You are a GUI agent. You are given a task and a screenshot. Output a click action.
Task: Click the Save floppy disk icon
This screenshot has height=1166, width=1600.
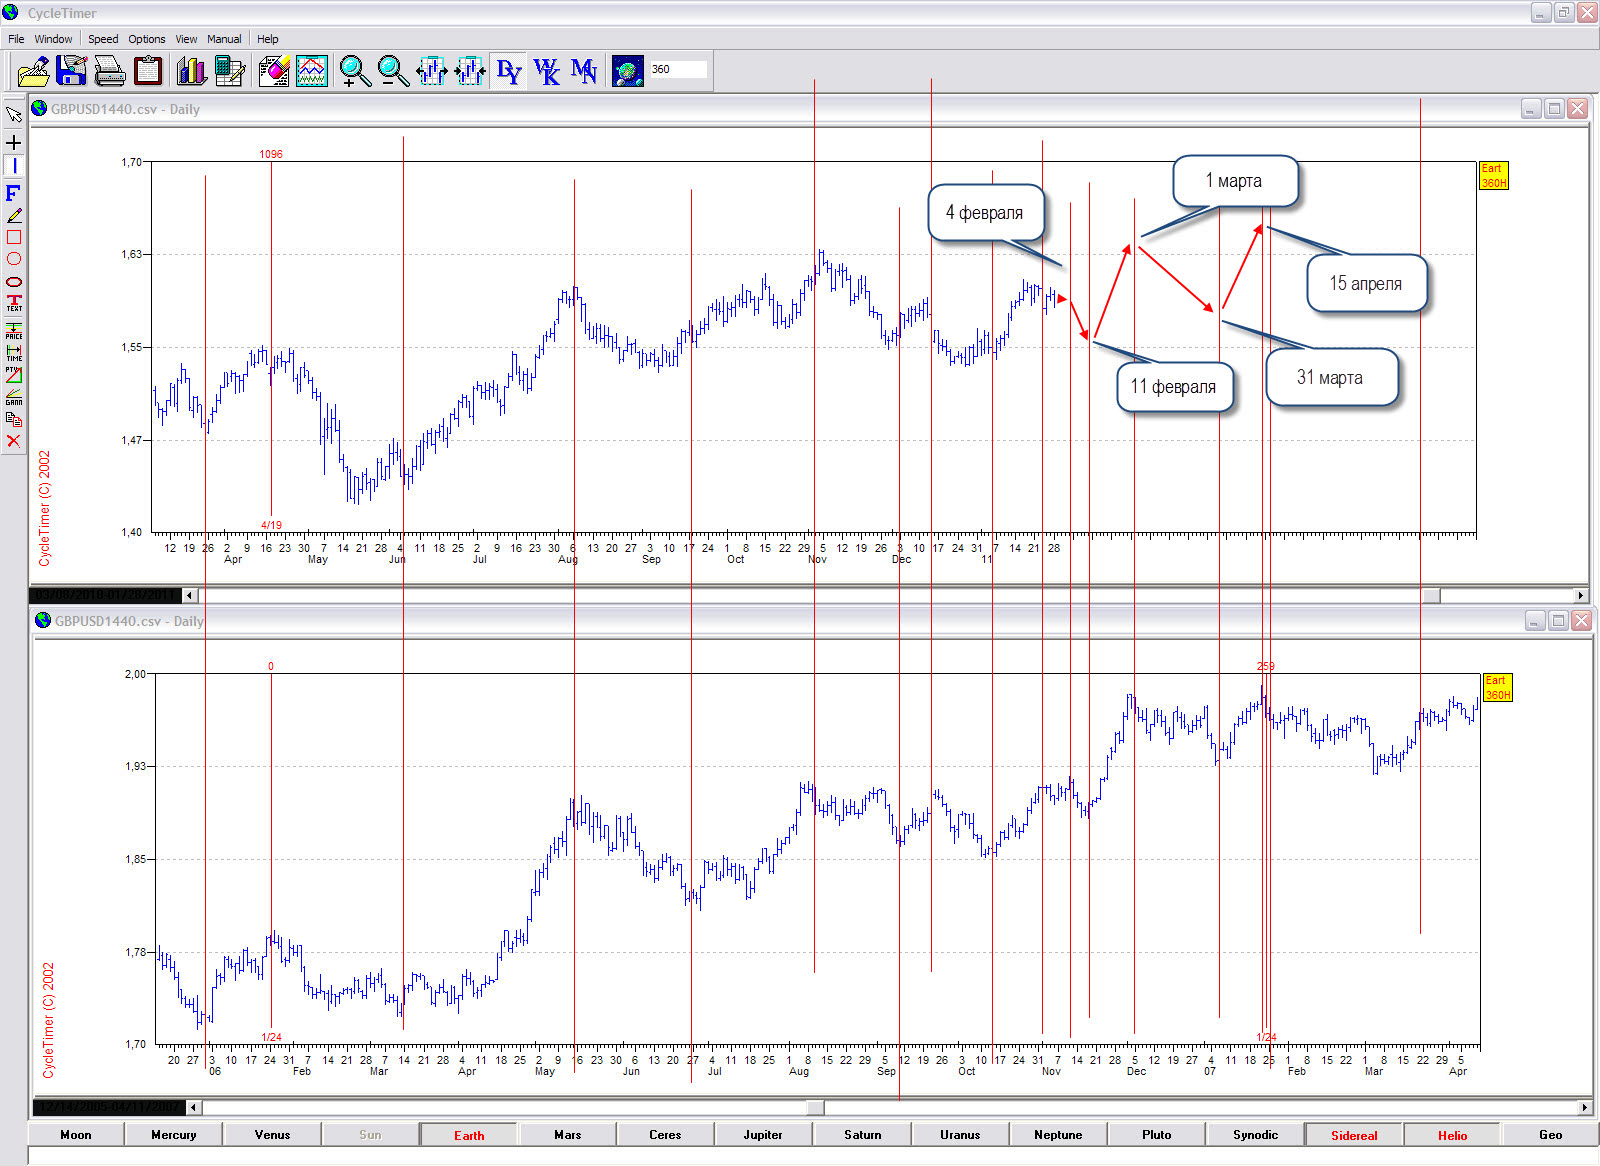pos(72,71)
